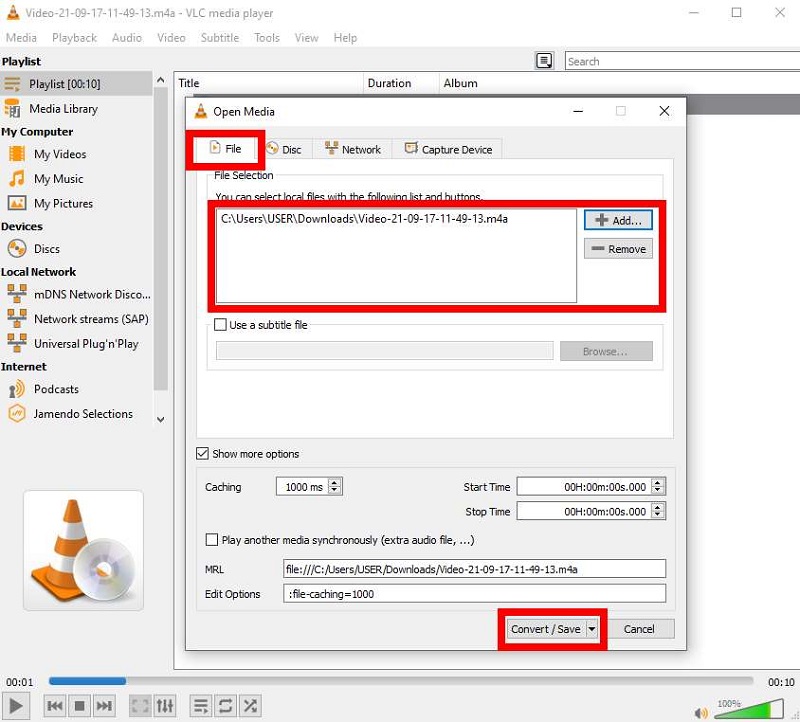Increase Start Time with up arrow
The width and height of the screenshot is (800, 722).
(x=658, y=482)
